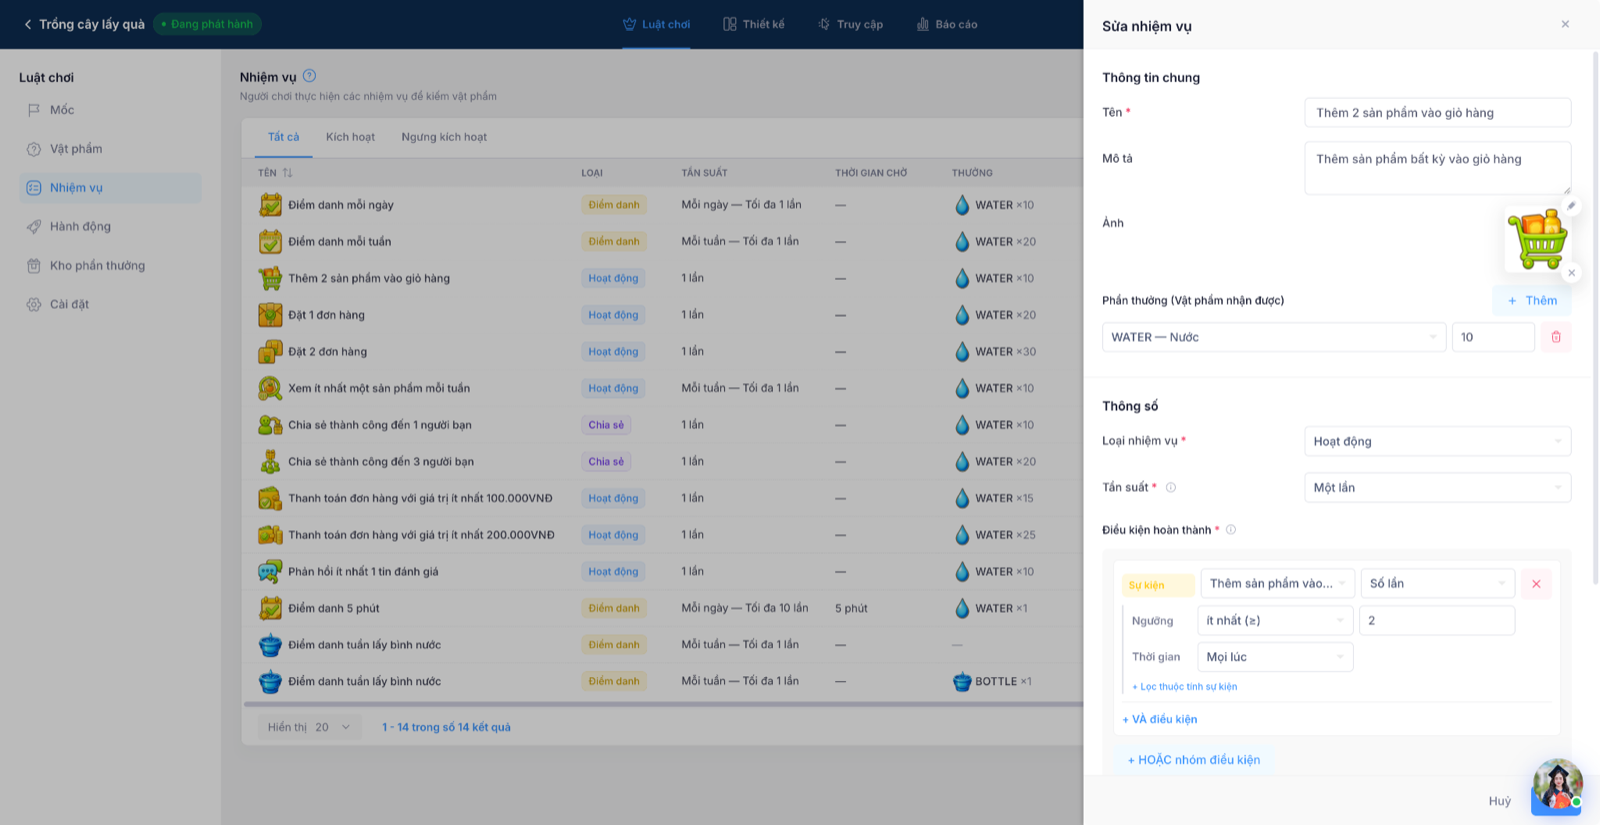Open the Thêm sản phẩm vào event dropdown
The height and width of the screenshot is (825, 1600).
pos(1278,584)
